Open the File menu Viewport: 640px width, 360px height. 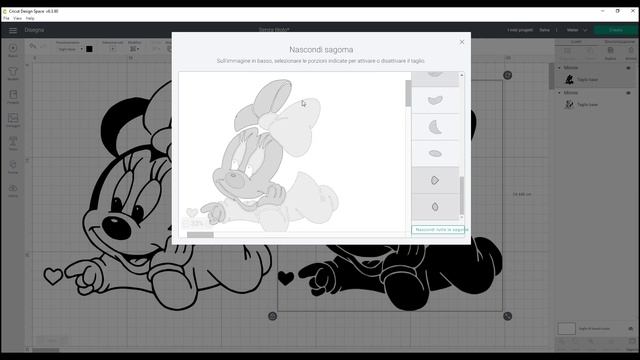(6, 18)
